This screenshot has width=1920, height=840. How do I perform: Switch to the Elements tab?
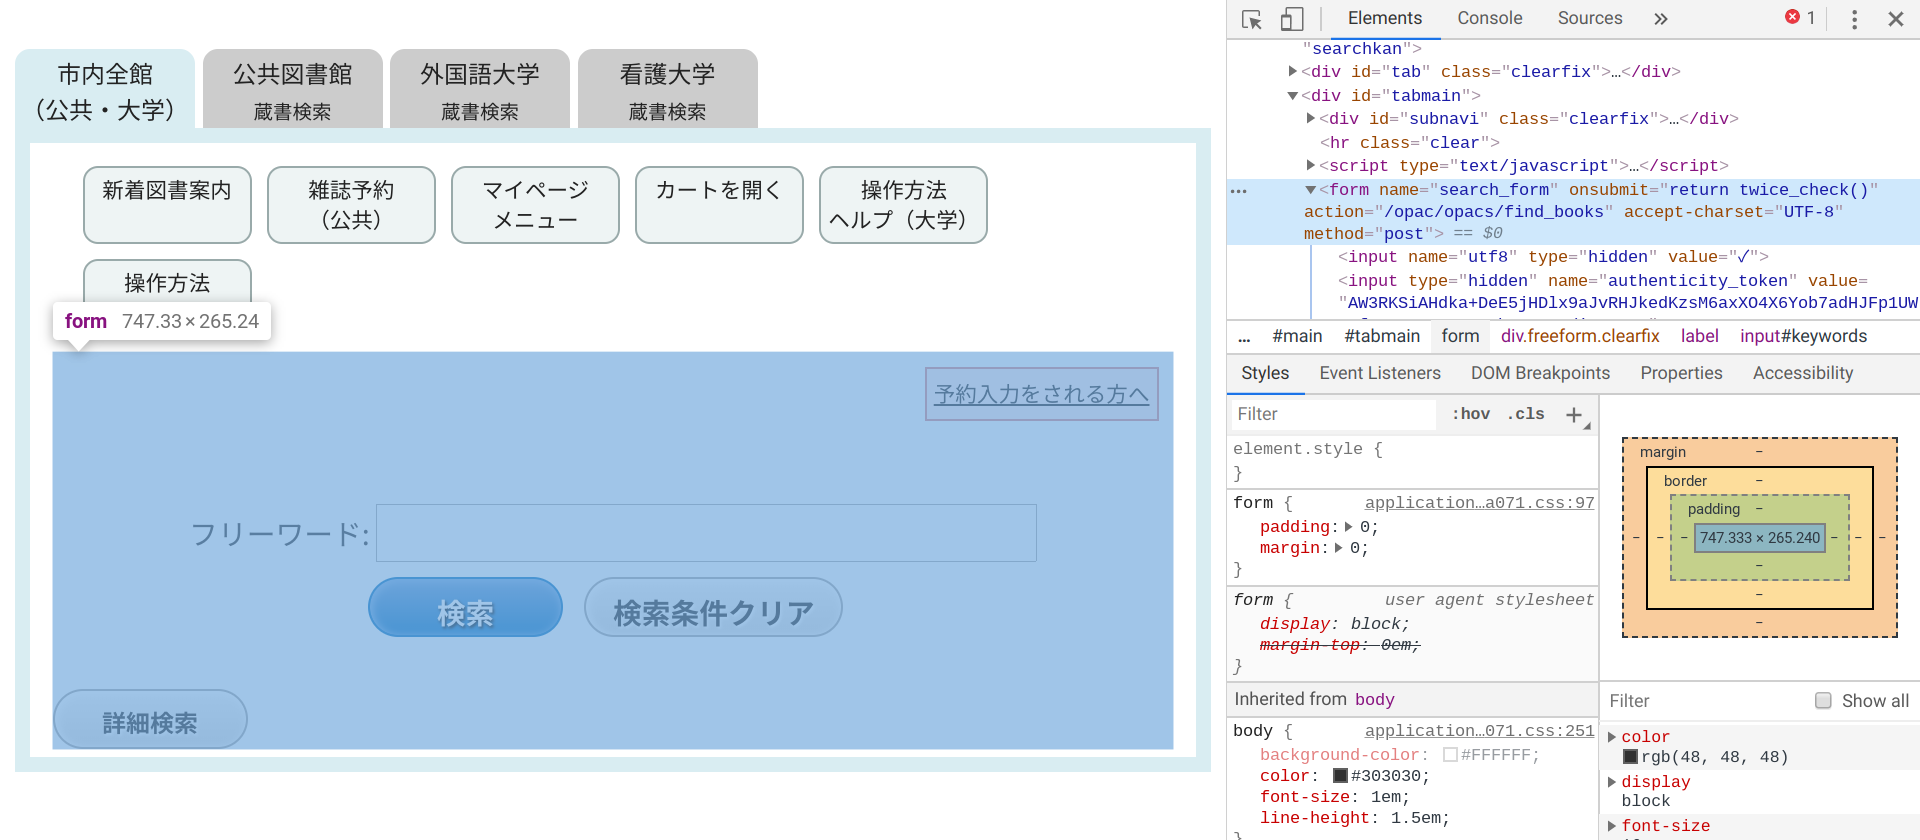1384,18
